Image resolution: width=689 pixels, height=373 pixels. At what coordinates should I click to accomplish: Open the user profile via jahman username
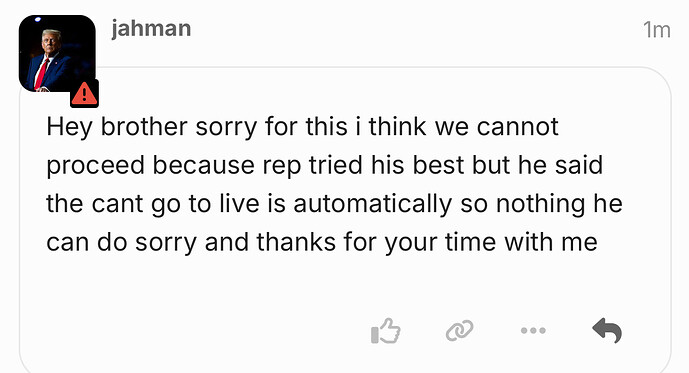point(151,29)
